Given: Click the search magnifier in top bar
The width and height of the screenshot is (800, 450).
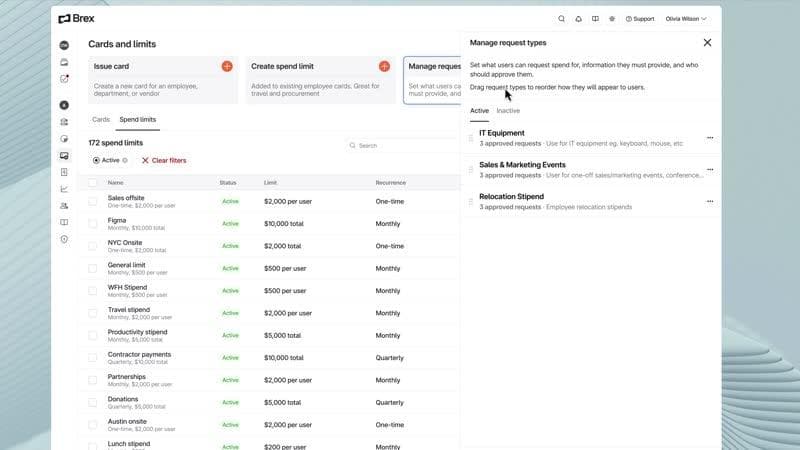Looking at the screenshot, I should click(562, 19).
